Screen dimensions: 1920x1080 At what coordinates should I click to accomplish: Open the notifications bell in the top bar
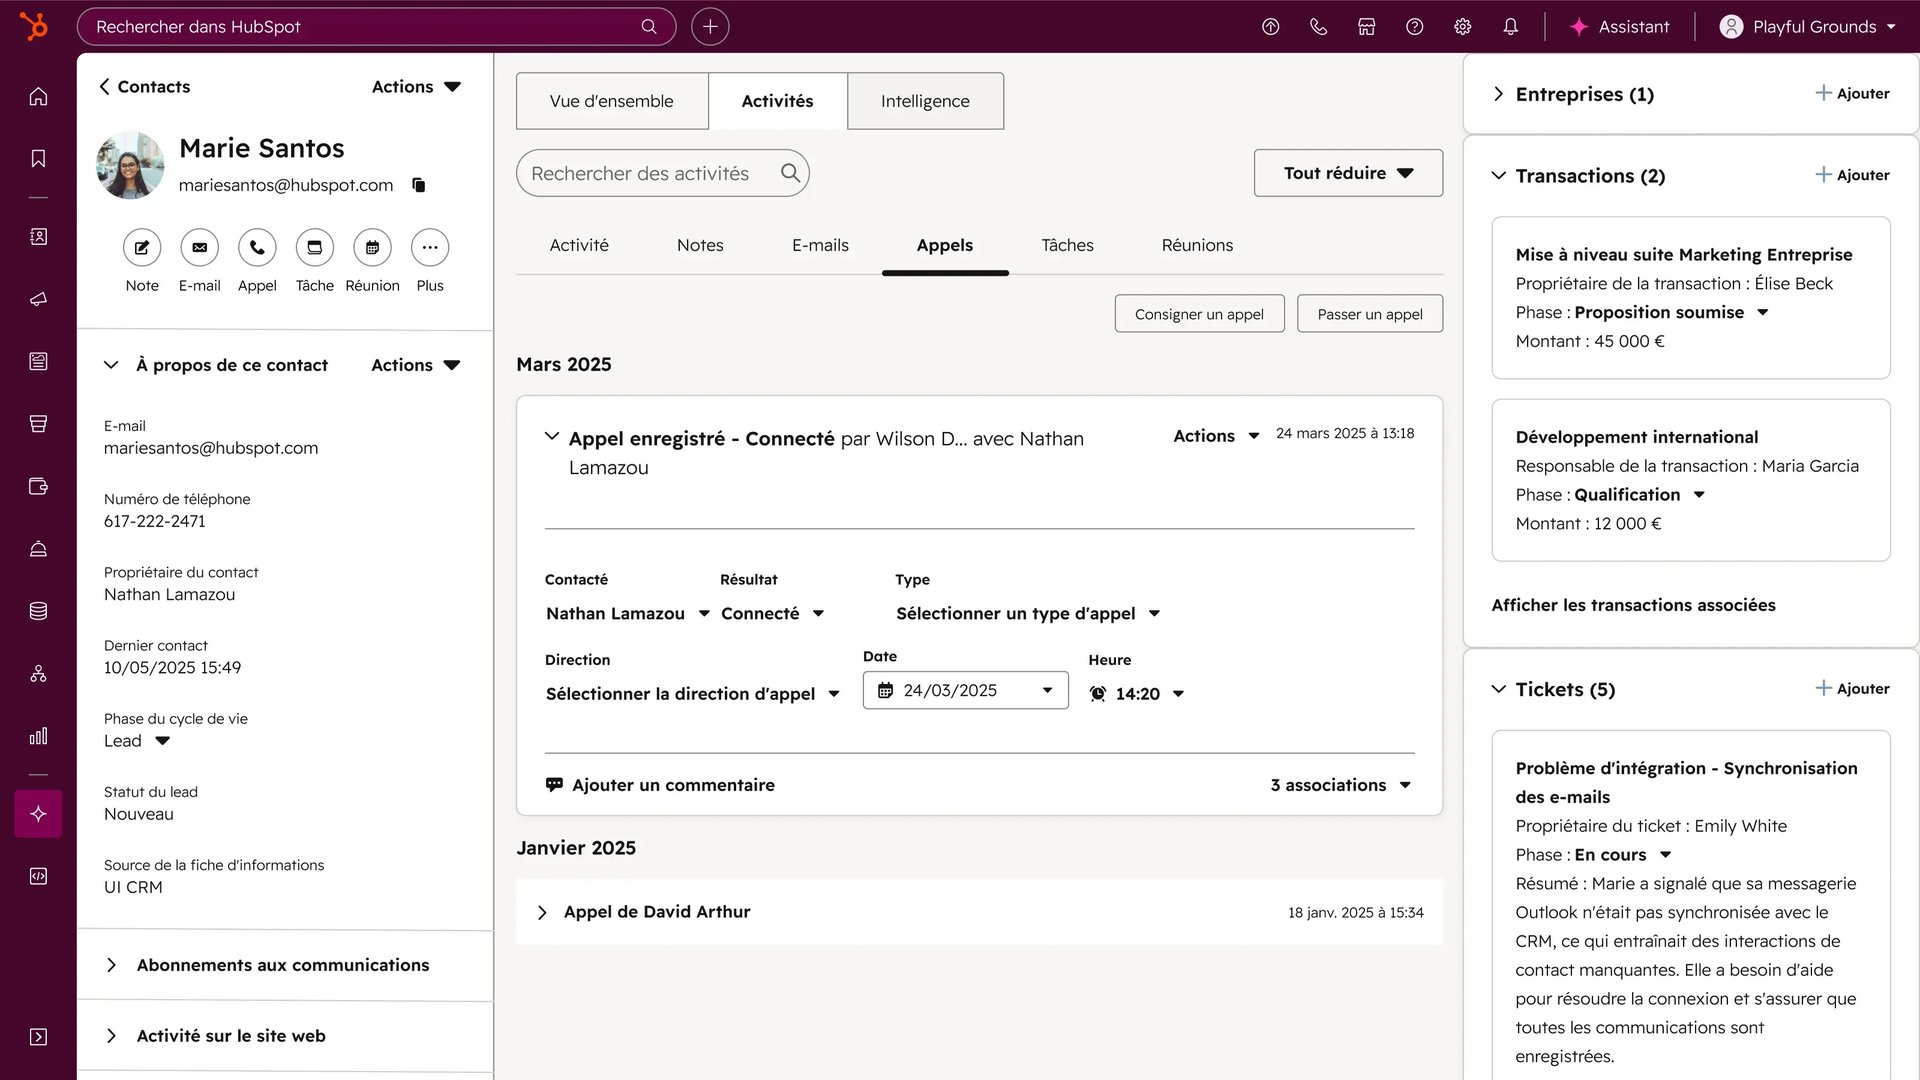[1510, 27]
